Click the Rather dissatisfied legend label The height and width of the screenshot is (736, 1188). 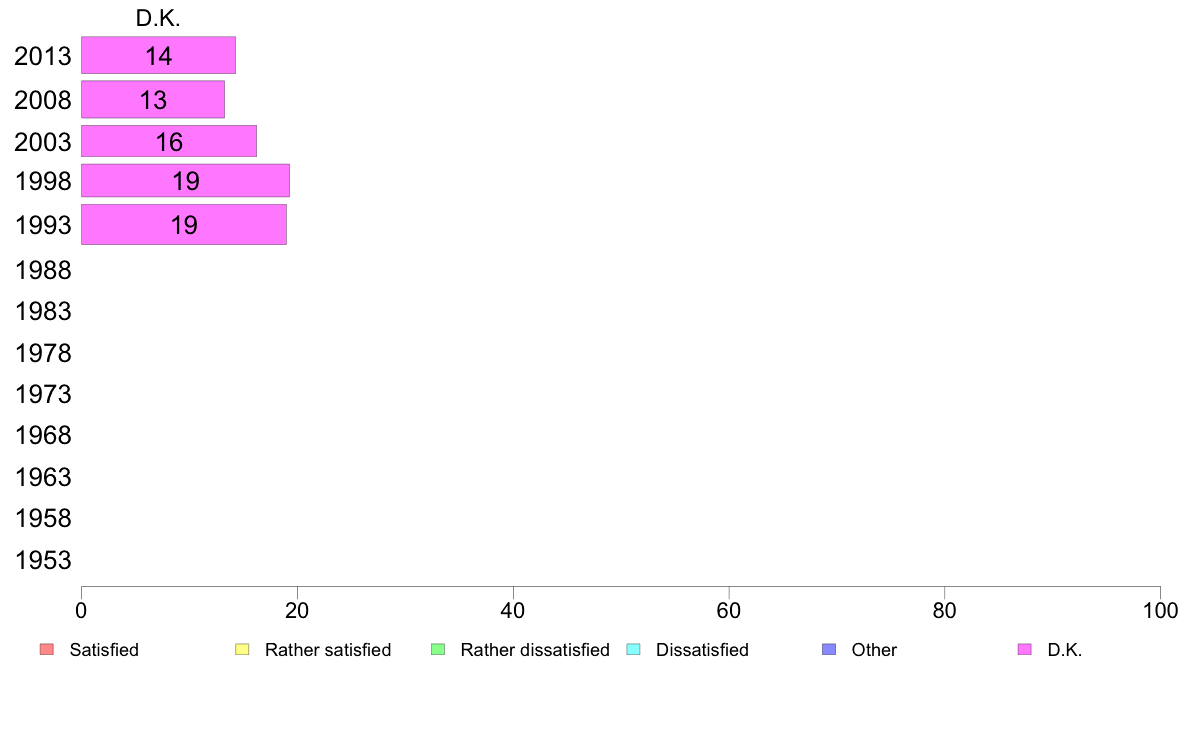point(534,650)
